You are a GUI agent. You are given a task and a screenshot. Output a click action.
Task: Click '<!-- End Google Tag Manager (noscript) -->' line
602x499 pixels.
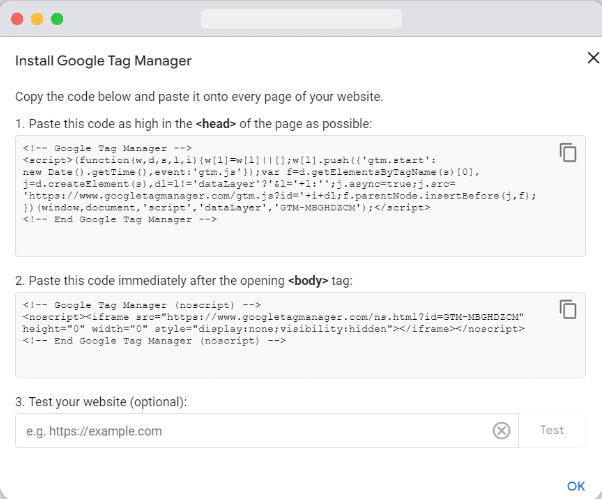click(154, 341)
